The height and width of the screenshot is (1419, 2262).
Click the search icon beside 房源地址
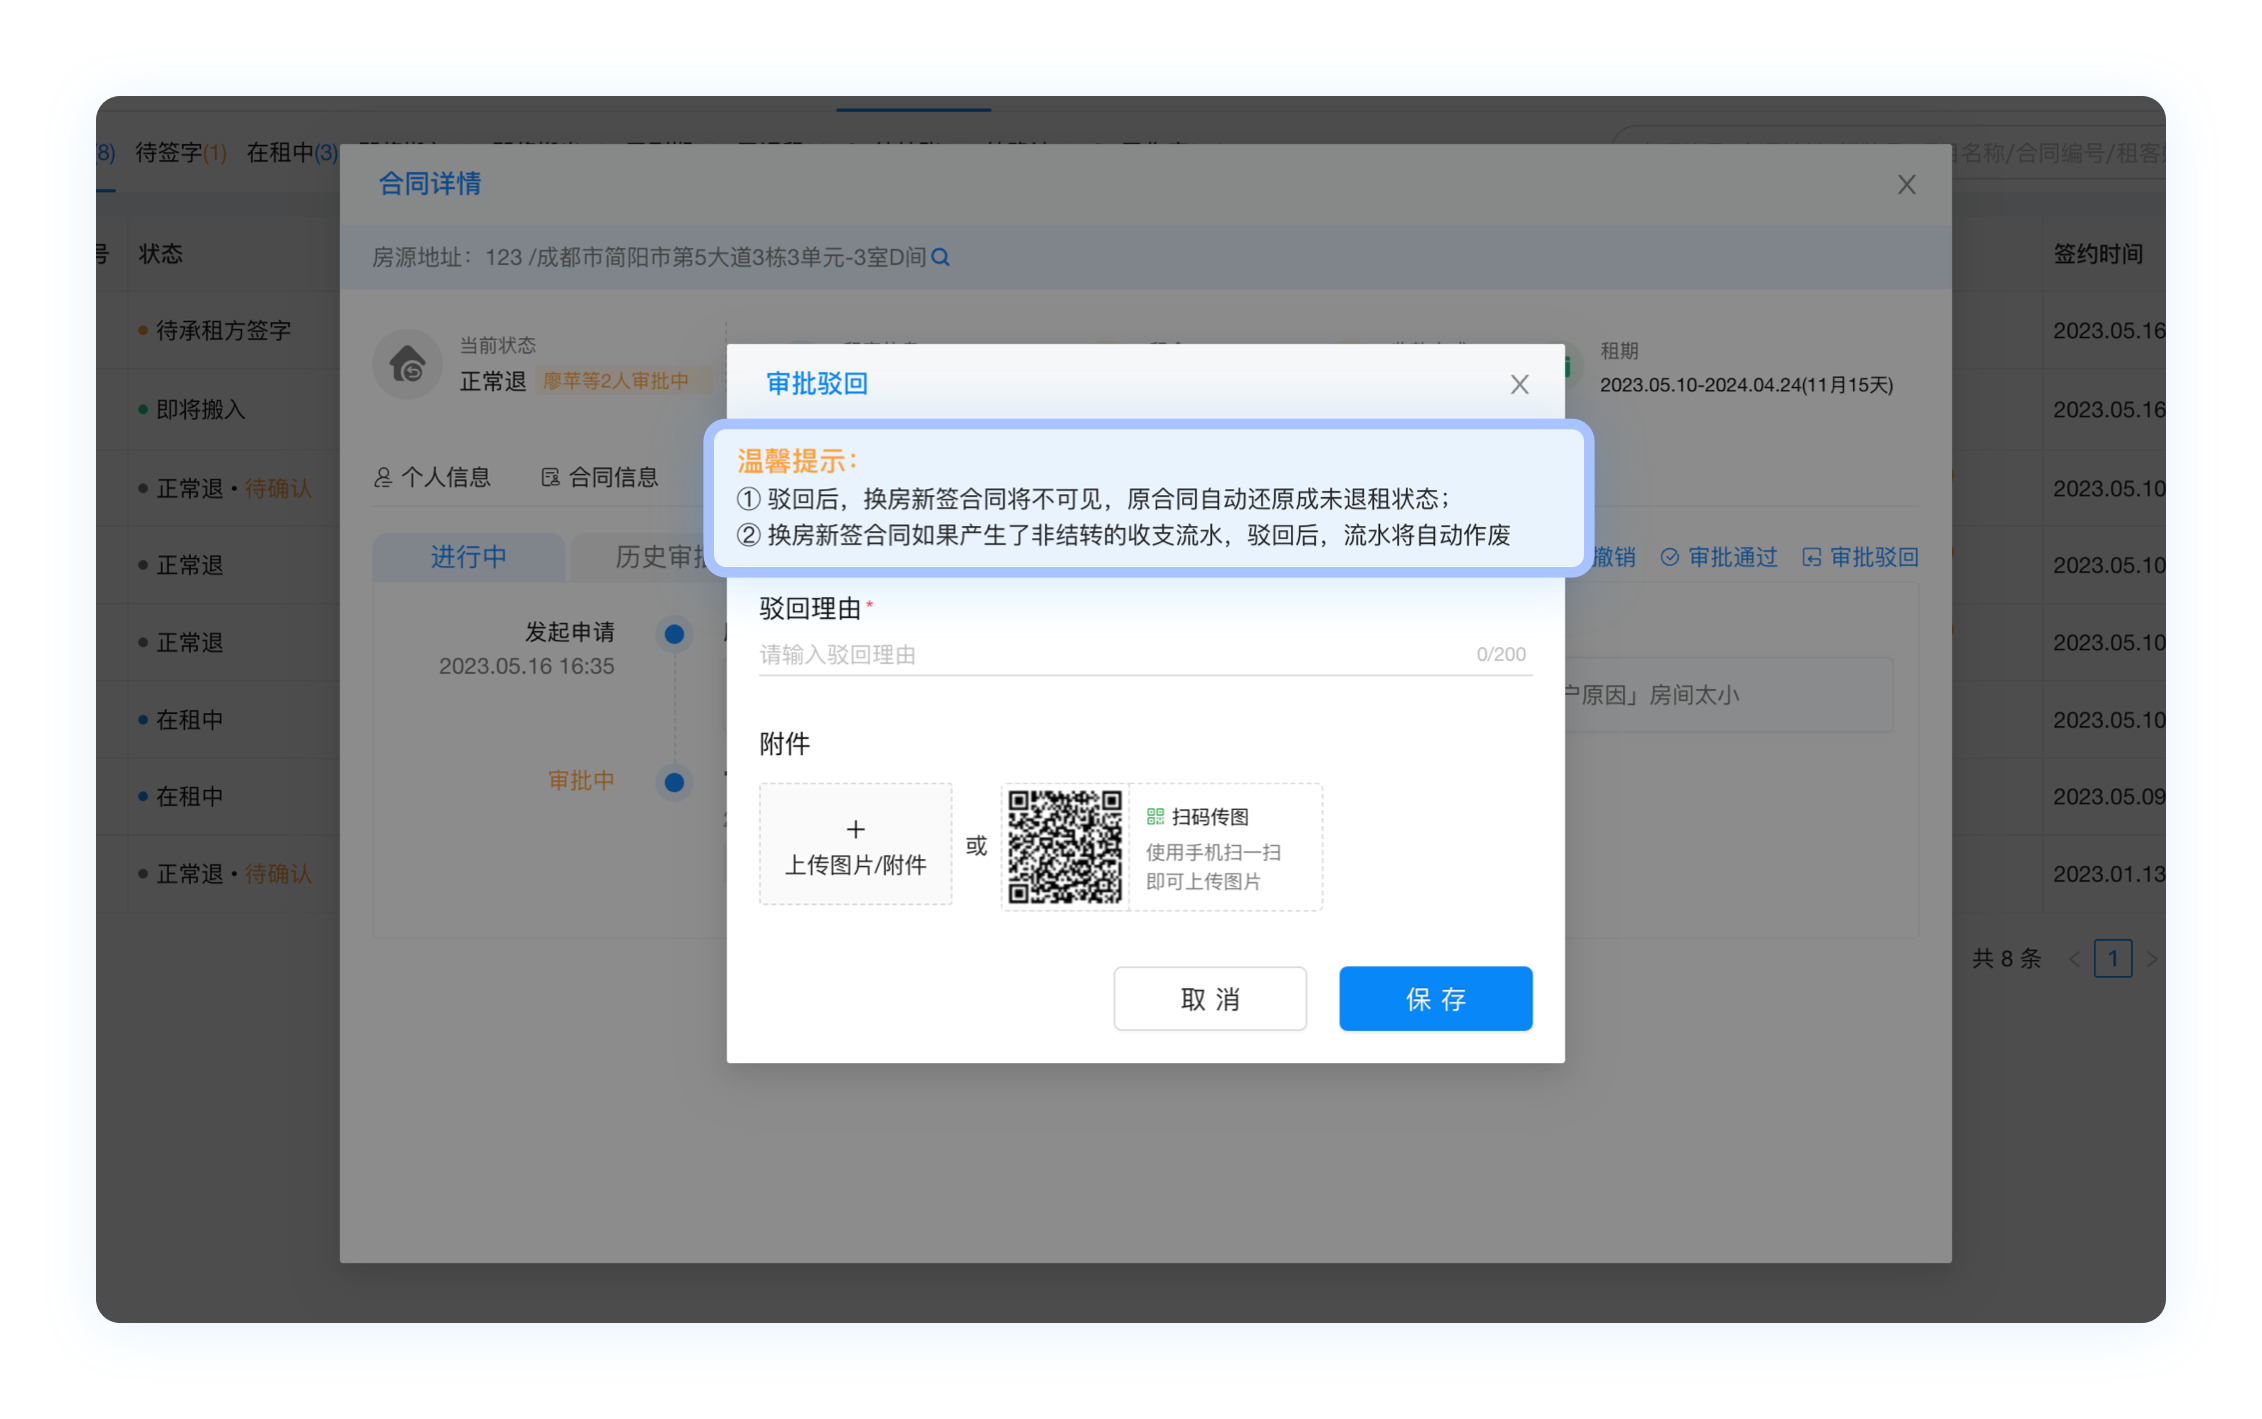point(940,257)
